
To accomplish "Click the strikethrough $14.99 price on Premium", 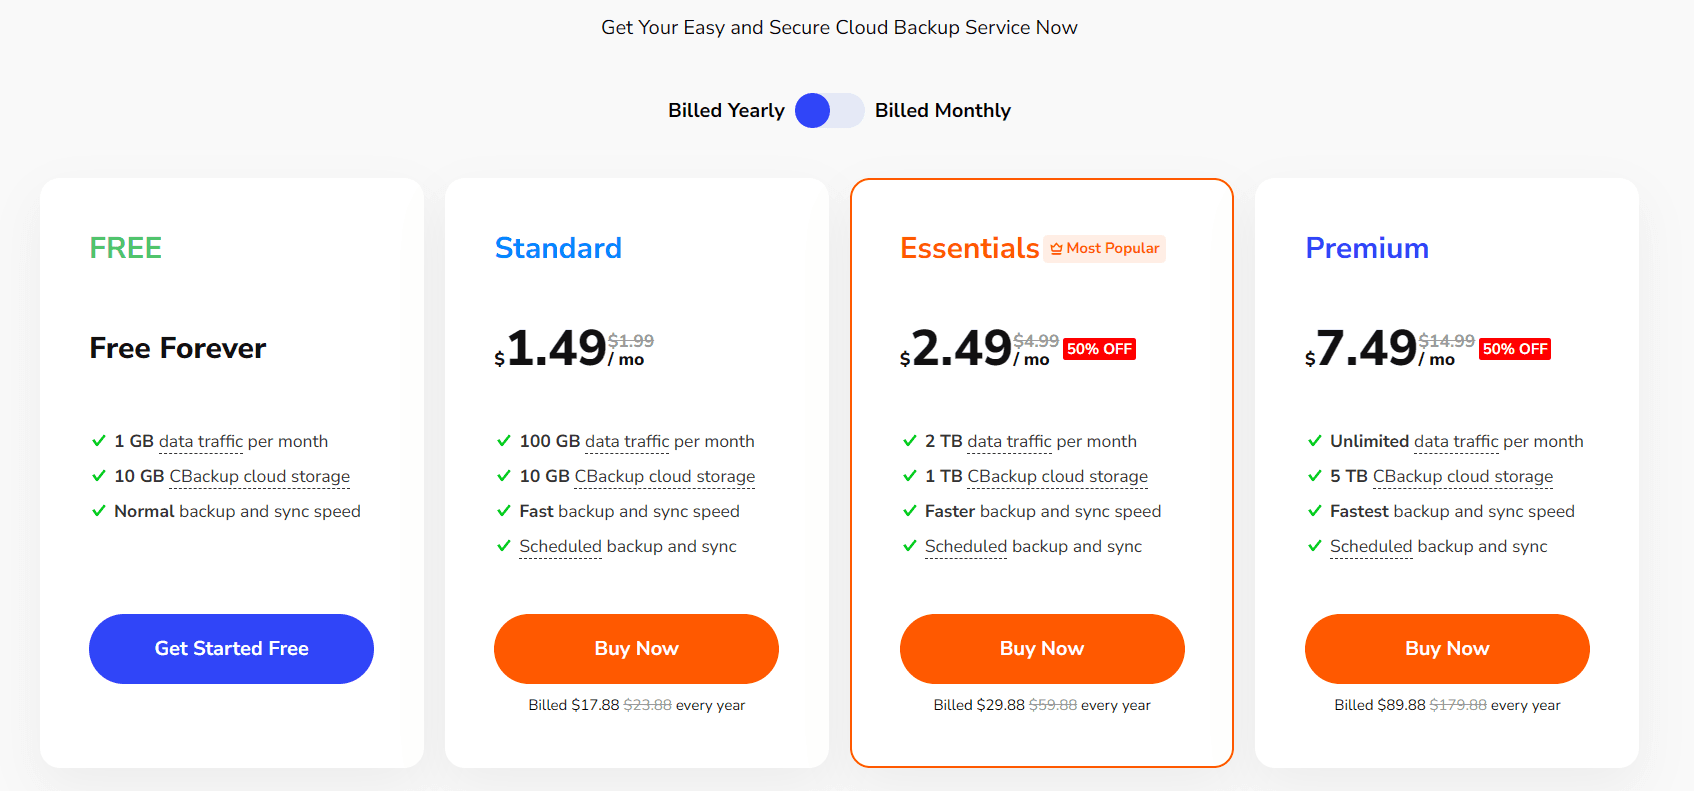I will [x=1446, y=340].
